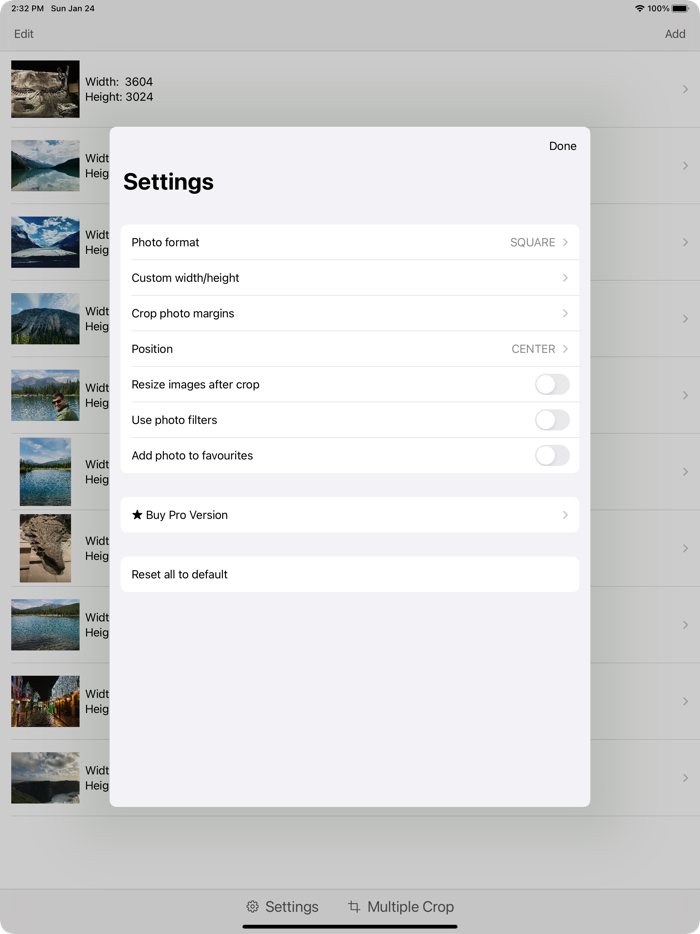Tap the Wi-Fi status icon
700x934 pixels.
tap(639, 8)
